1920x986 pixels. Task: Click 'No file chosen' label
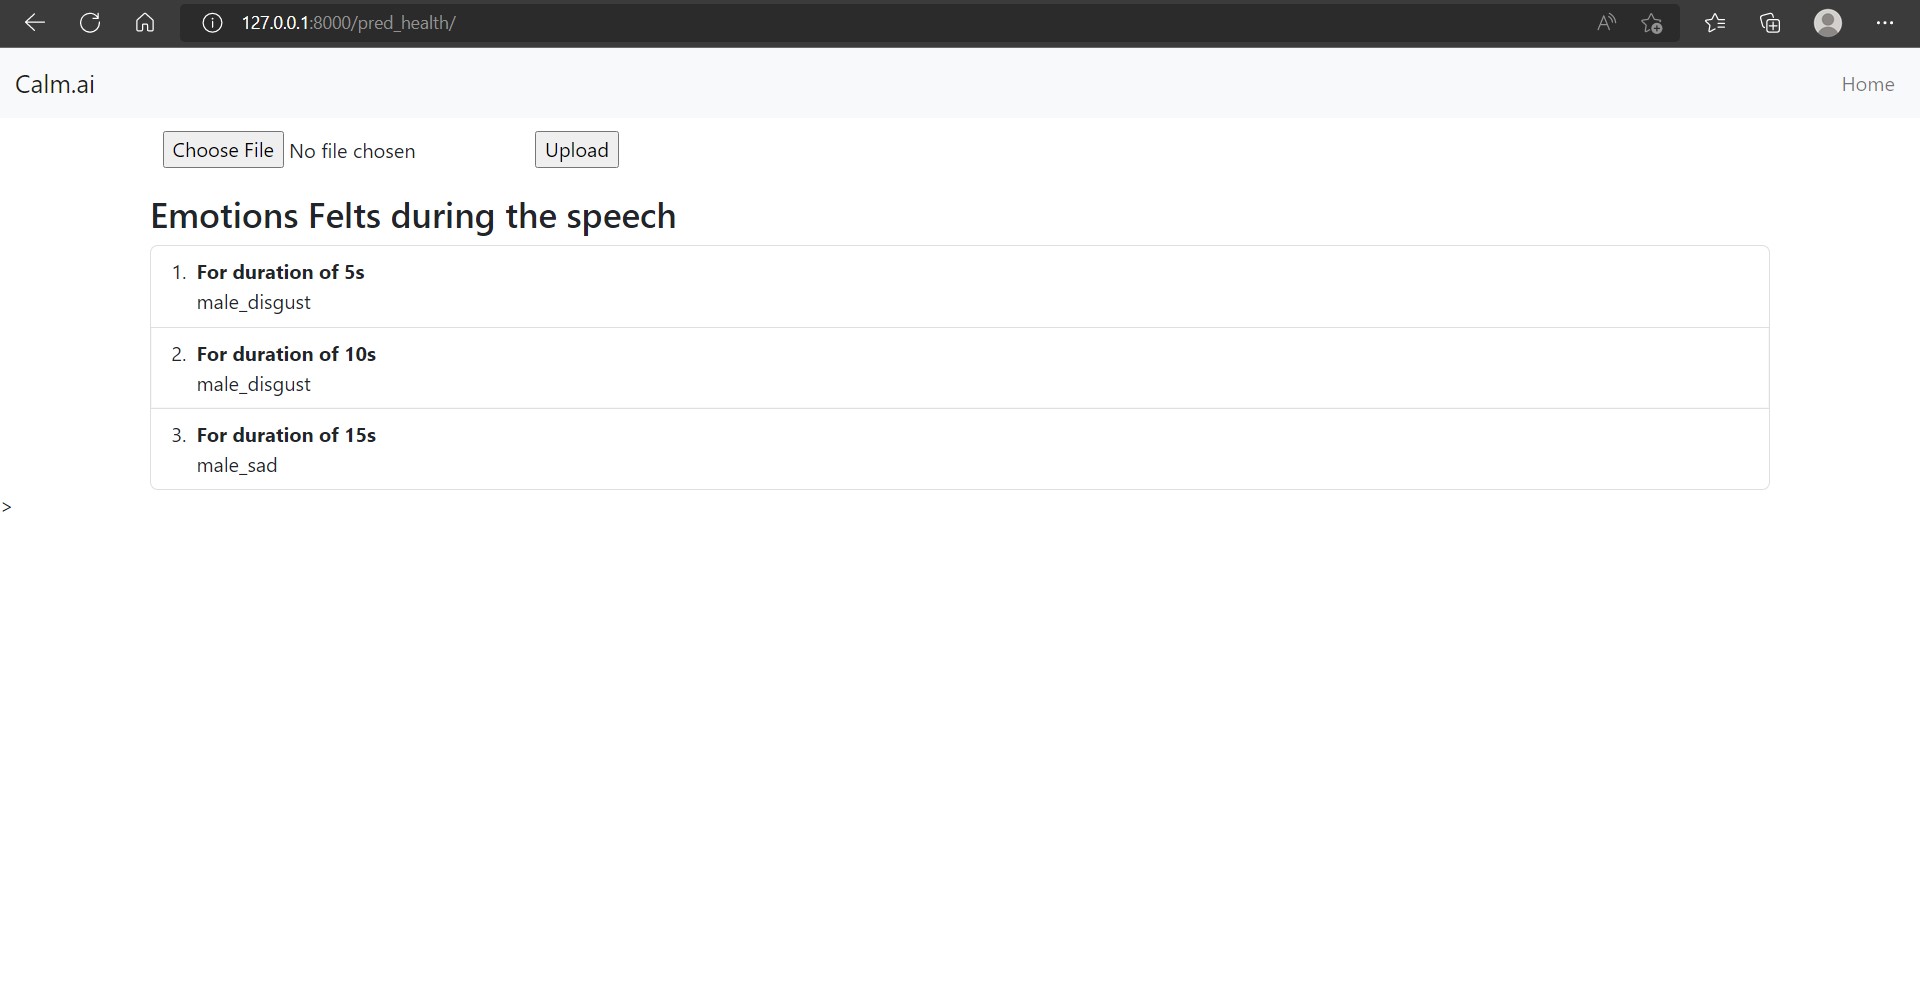(352, 151)
